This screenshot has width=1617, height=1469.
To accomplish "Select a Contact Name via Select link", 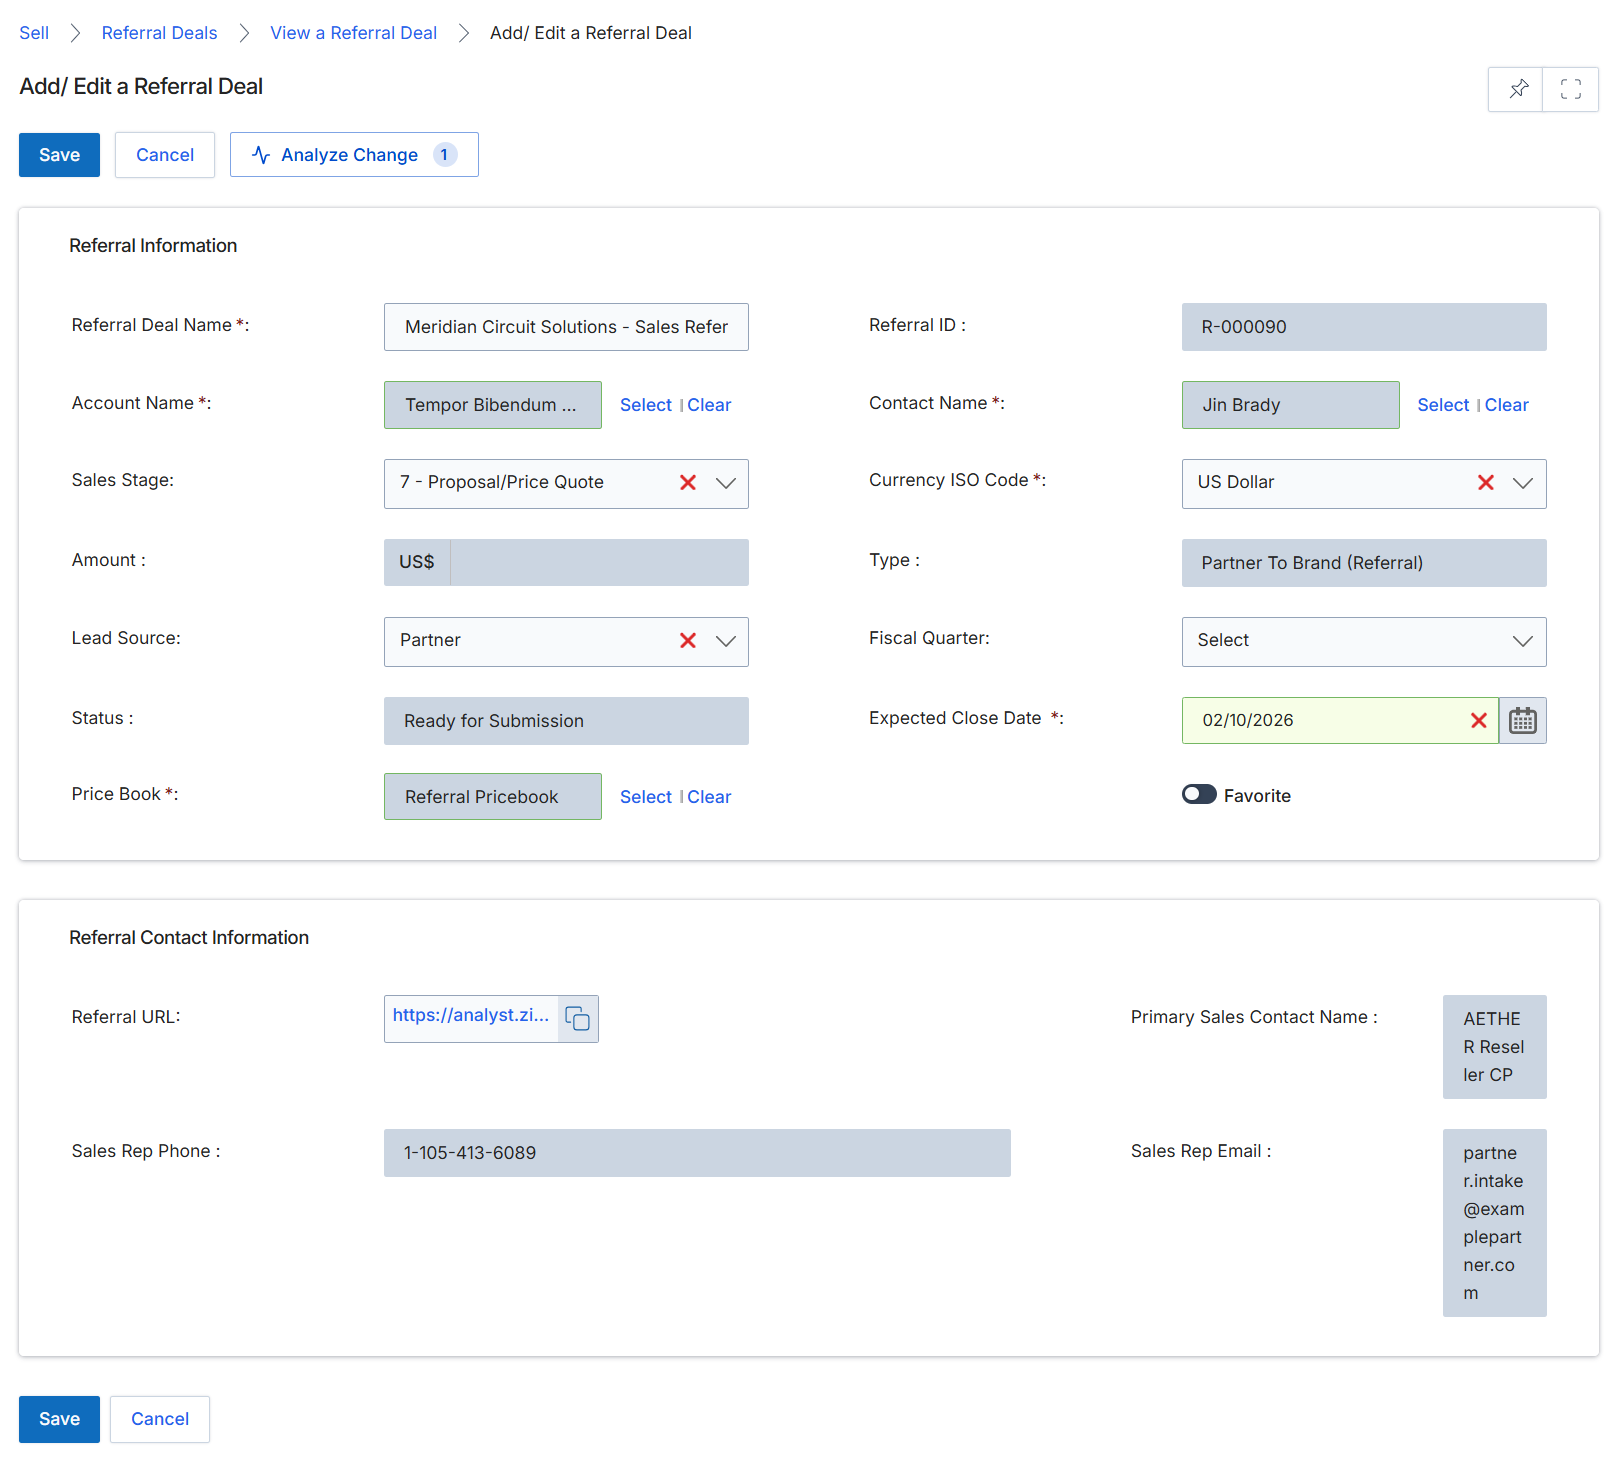I will click(1443, 405).
